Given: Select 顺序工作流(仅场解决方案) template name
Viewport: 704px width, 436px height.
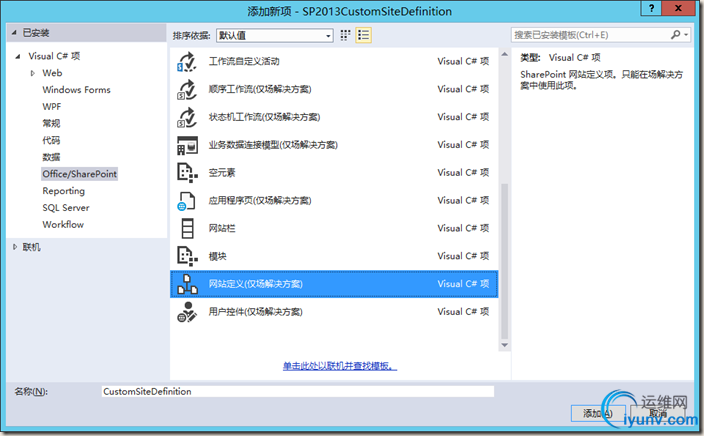Looking at the screenshot, I should click(260, 89).
